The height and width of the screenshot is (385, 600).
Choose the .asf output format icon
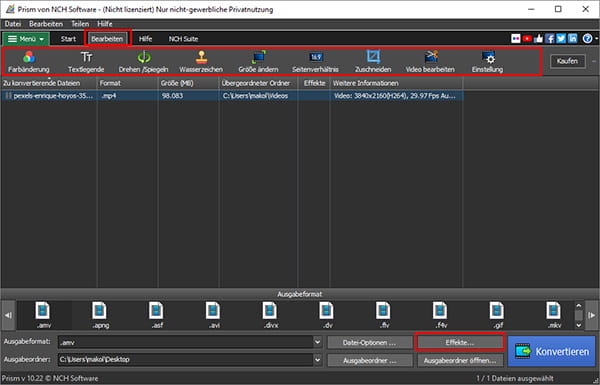(157, 315)
